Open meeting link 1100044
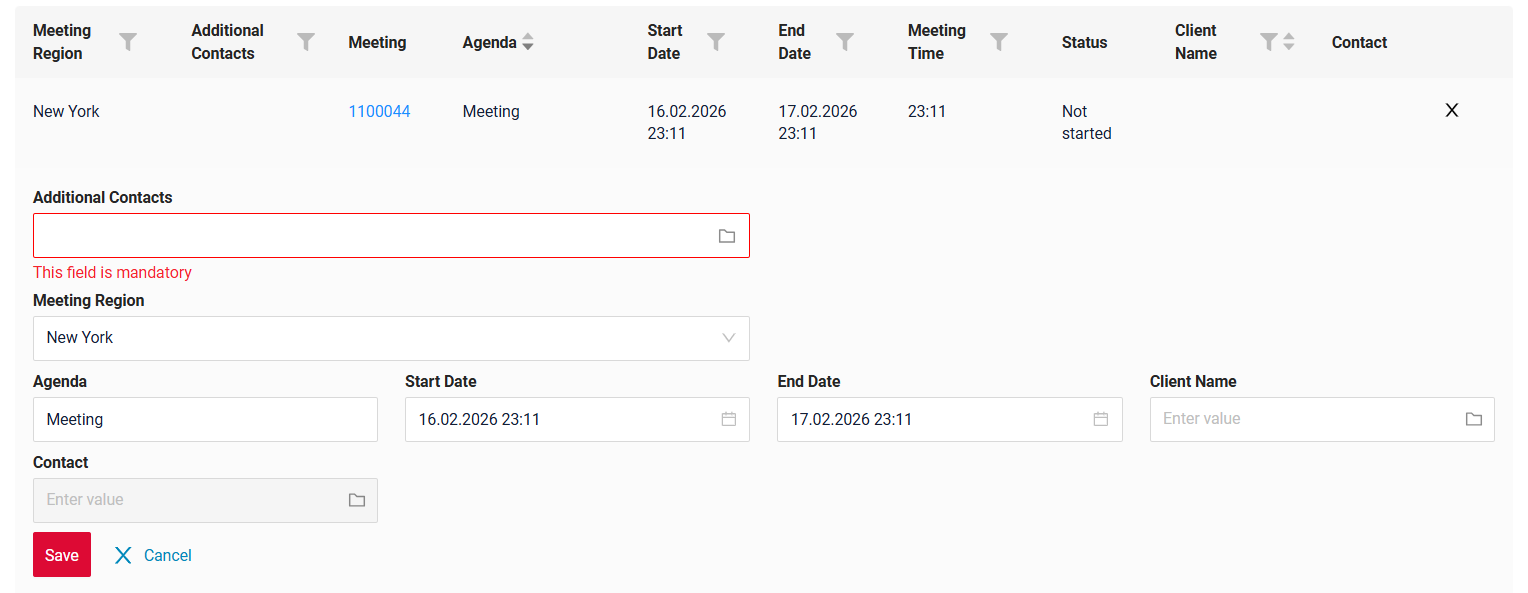The height and width of the screenshot is (593, 1528). (x=379, y=111)
